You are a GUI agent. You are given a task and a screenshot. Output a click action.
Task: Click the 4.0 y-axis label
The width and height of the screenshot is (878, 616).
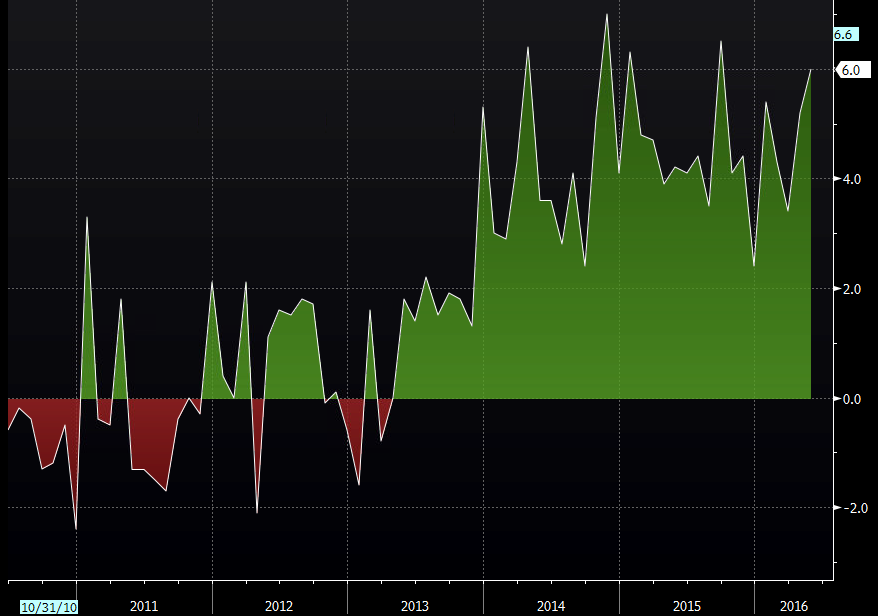[x=852, y=179]
